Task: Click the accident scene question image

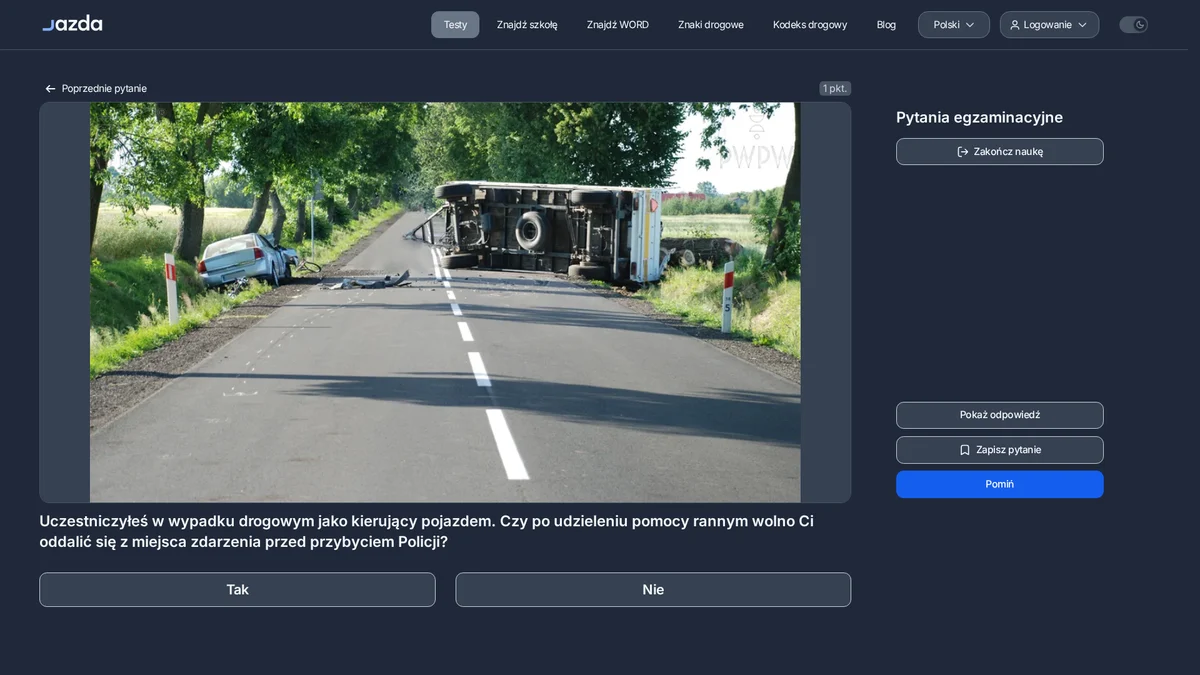Action: pyautogui.click(x=445, y=302)
